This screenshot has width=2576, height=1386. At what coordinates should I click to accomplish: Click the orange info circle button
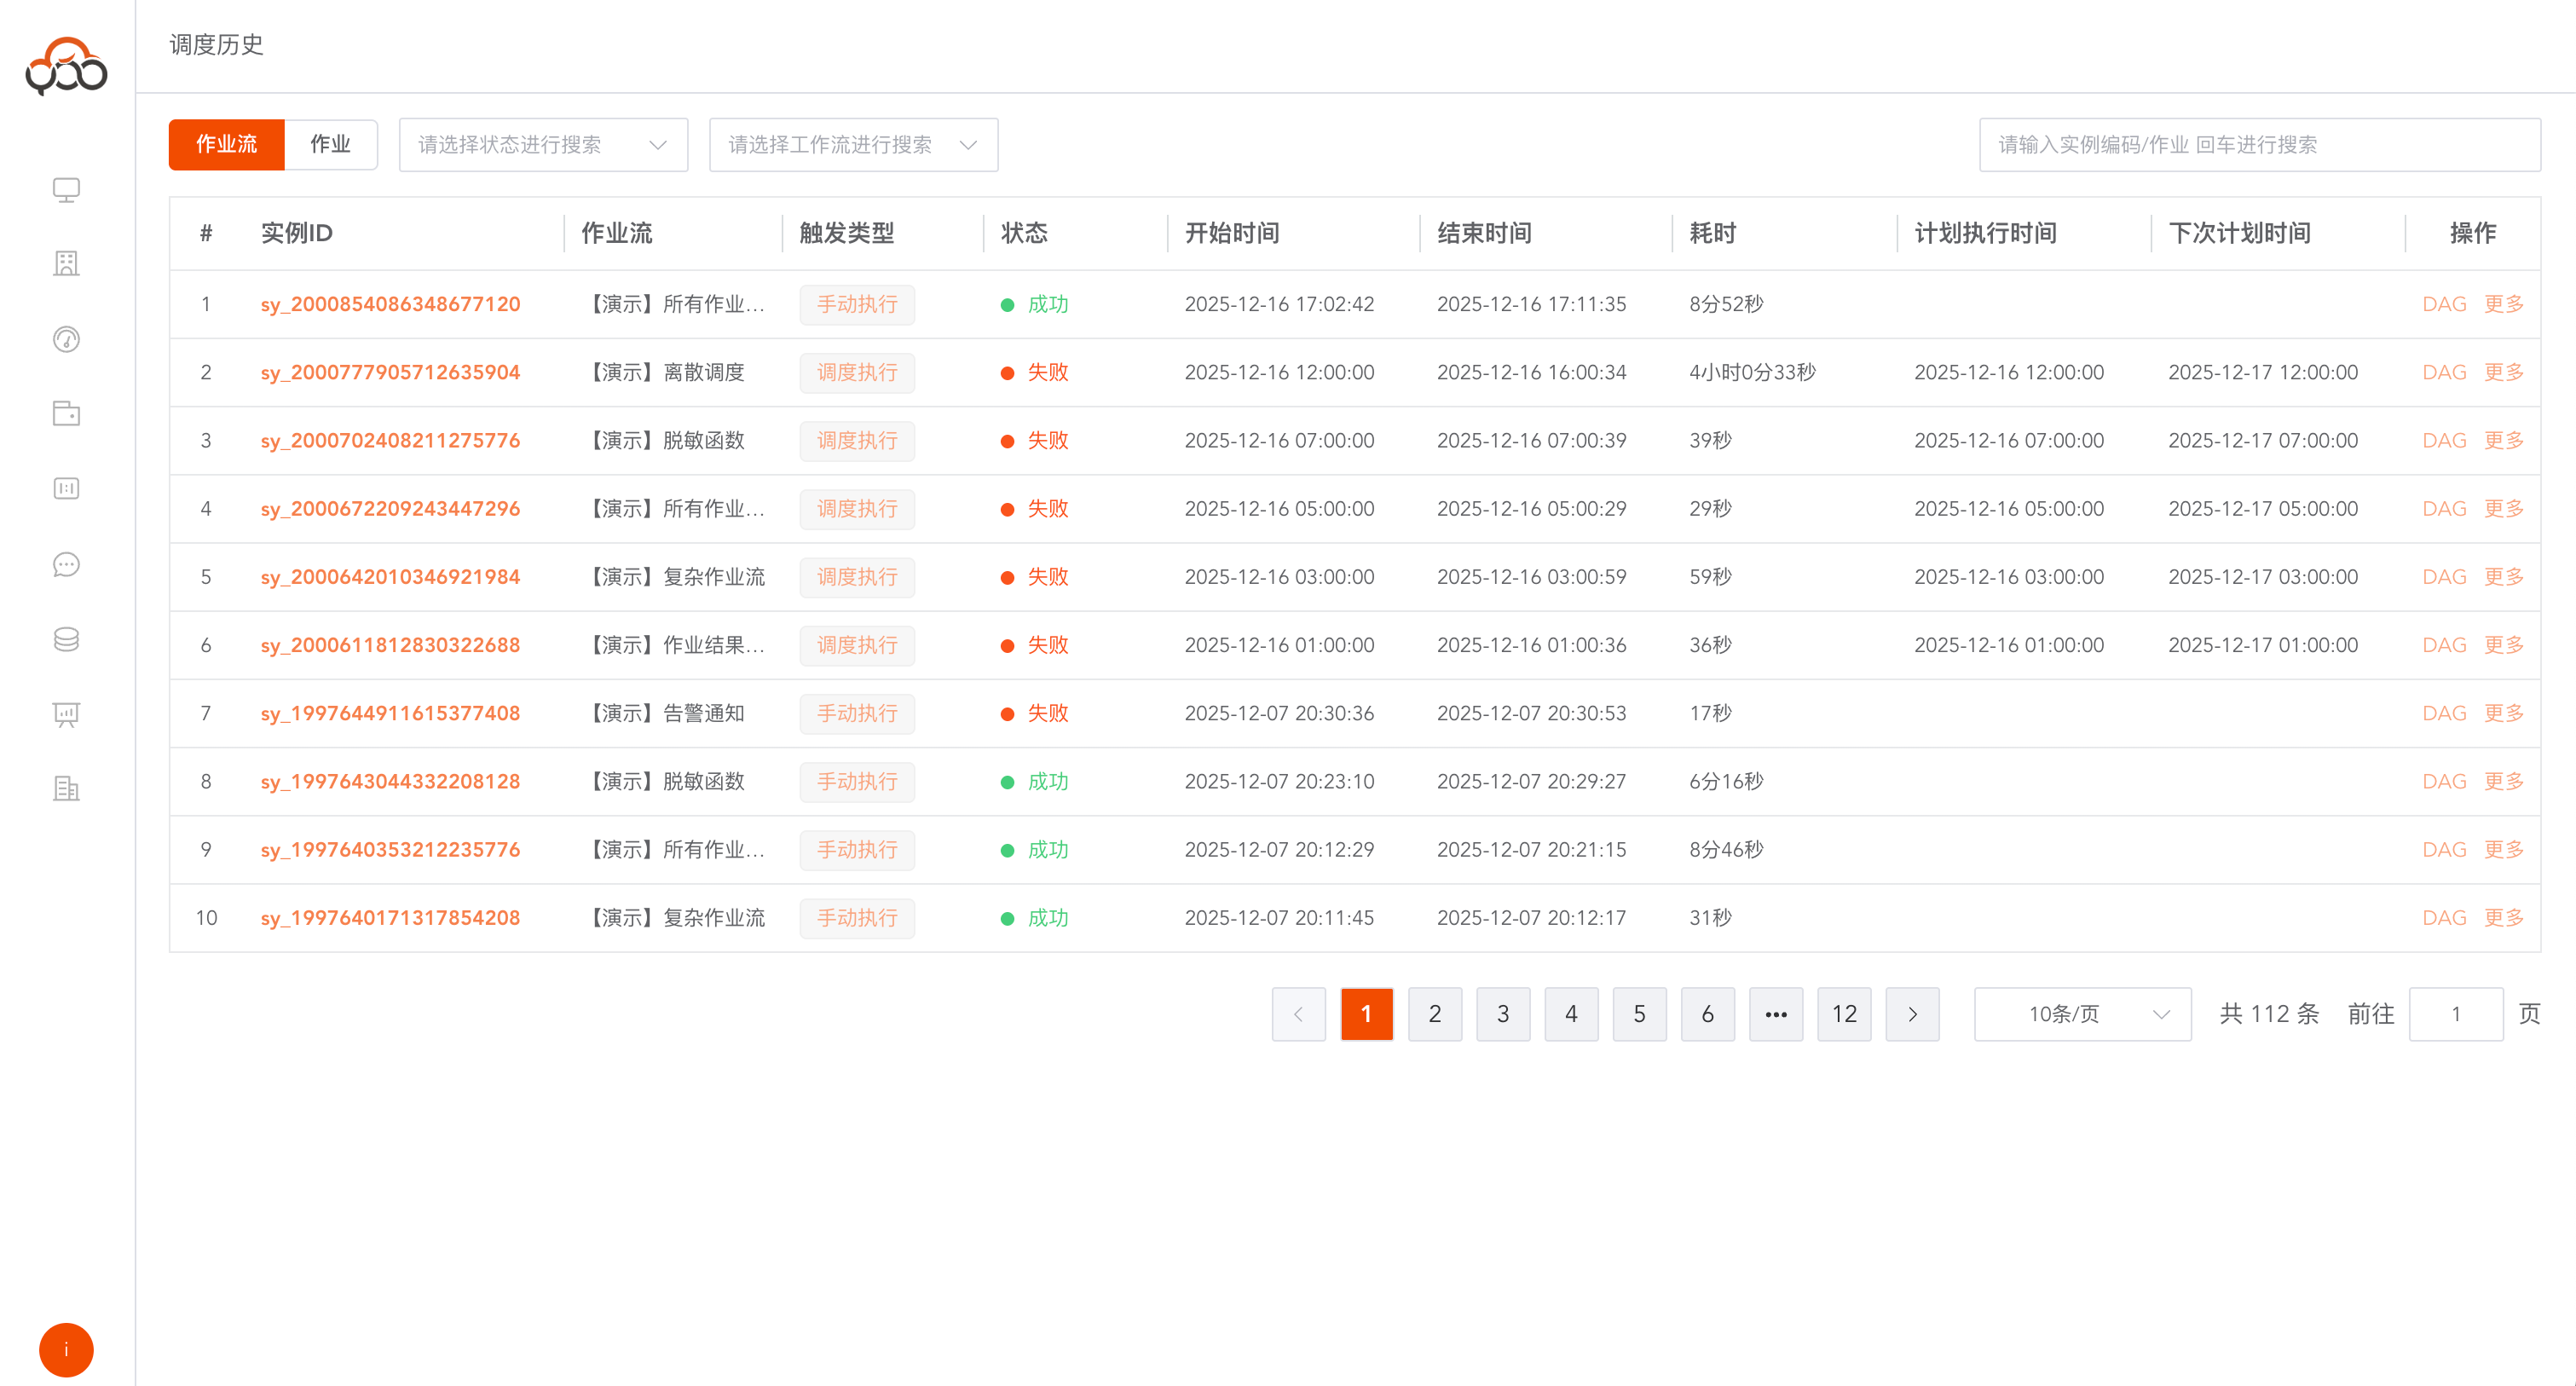(66, 1350)
